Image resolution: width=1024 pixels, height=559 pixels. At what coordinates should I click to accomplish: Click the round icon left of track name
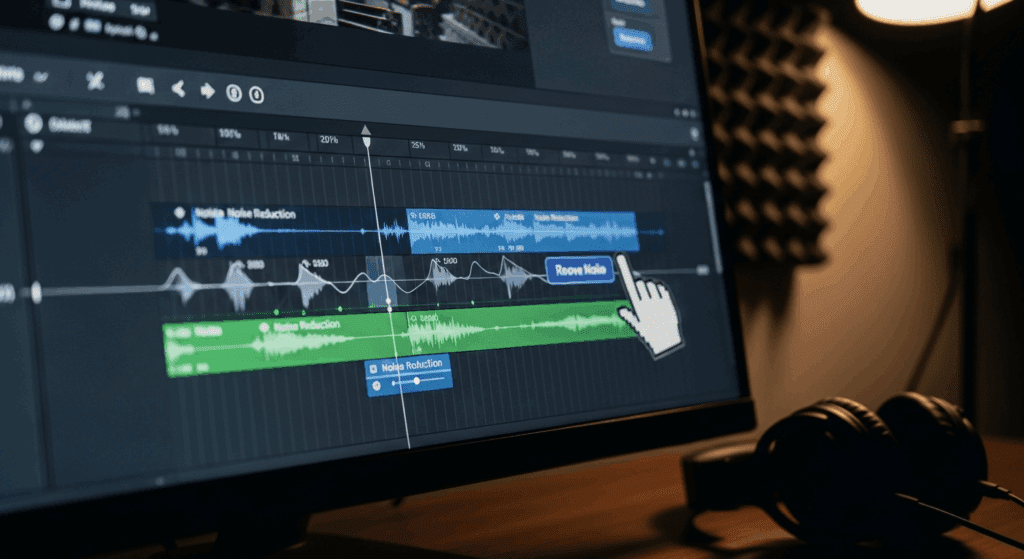tap(33, 123)
